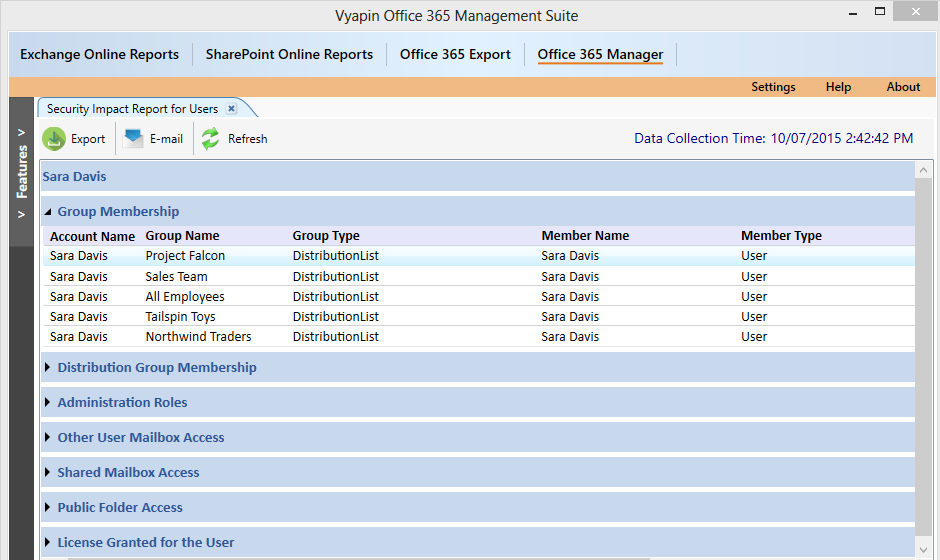
Task: Maximize the Vyapin window
Action: [x=880, y=11]
